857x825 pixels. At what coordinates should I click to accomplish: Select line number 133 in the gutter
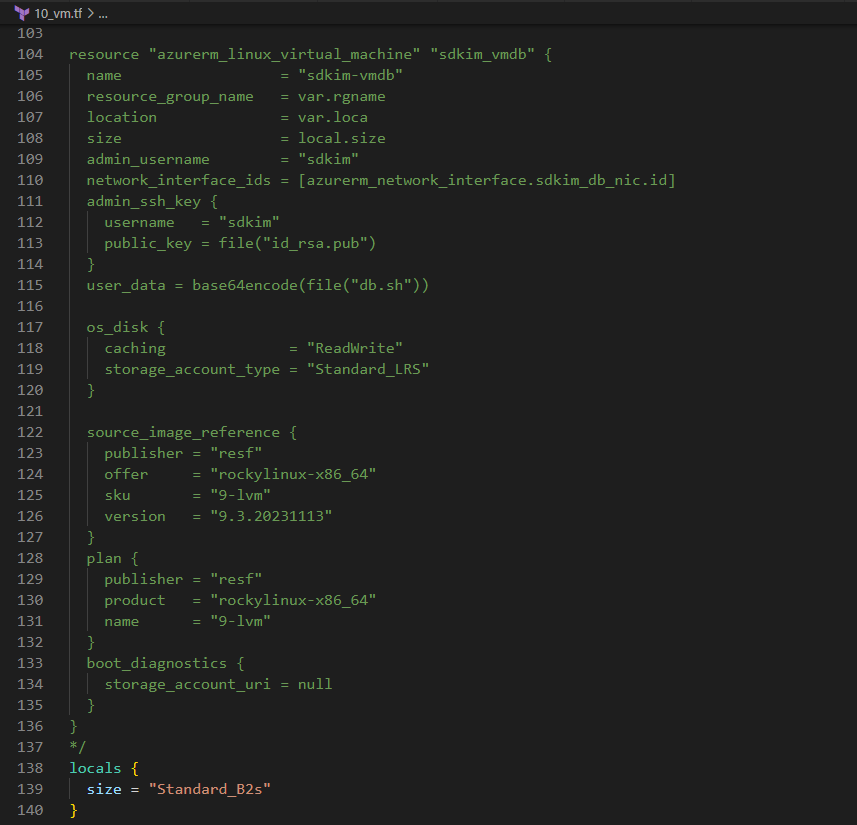coord(30,663)
